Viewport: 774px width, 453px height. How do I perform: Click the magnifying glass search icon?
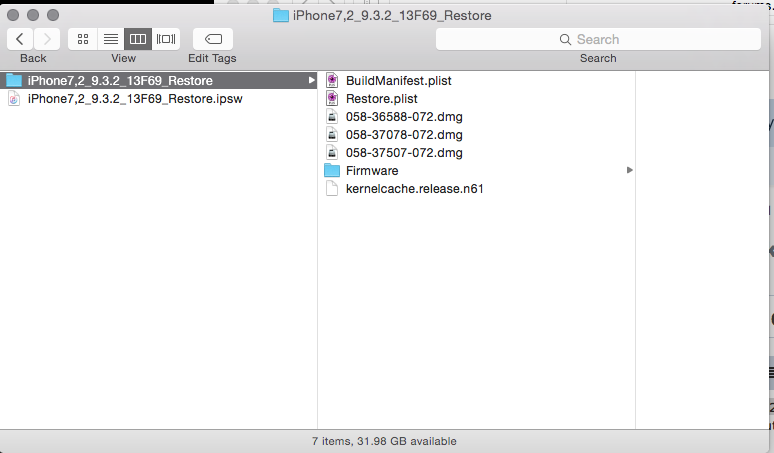tap(565, 39)
